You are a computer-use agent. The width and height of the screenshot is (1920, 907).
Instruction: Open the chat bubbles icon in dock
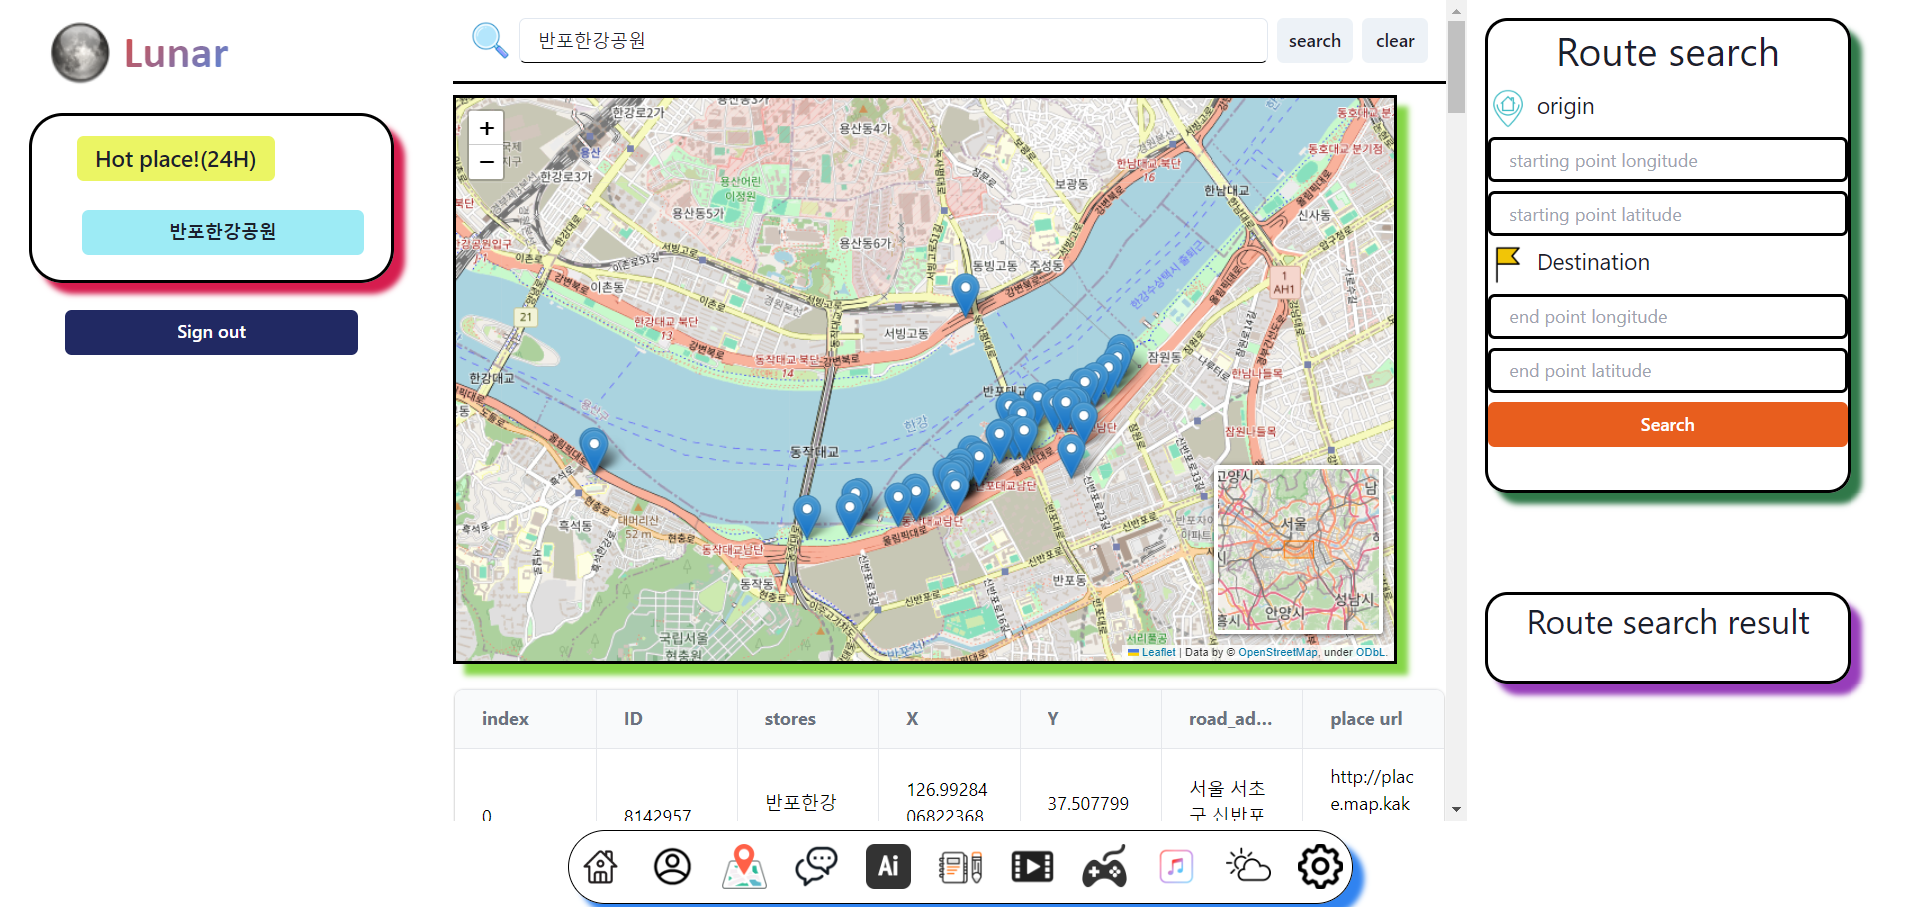coord(816,866)
